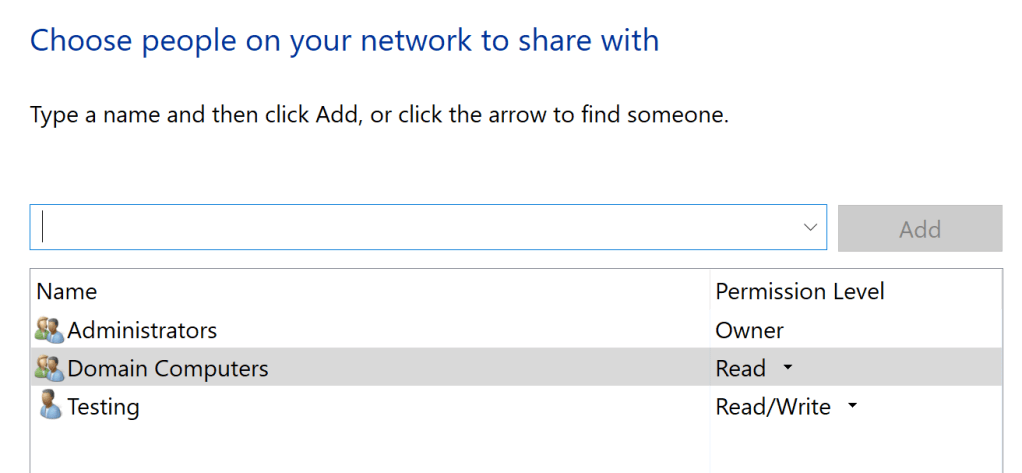Click the Permission Level column header
Screen dimensions: 1022x473
click(800, 292)
